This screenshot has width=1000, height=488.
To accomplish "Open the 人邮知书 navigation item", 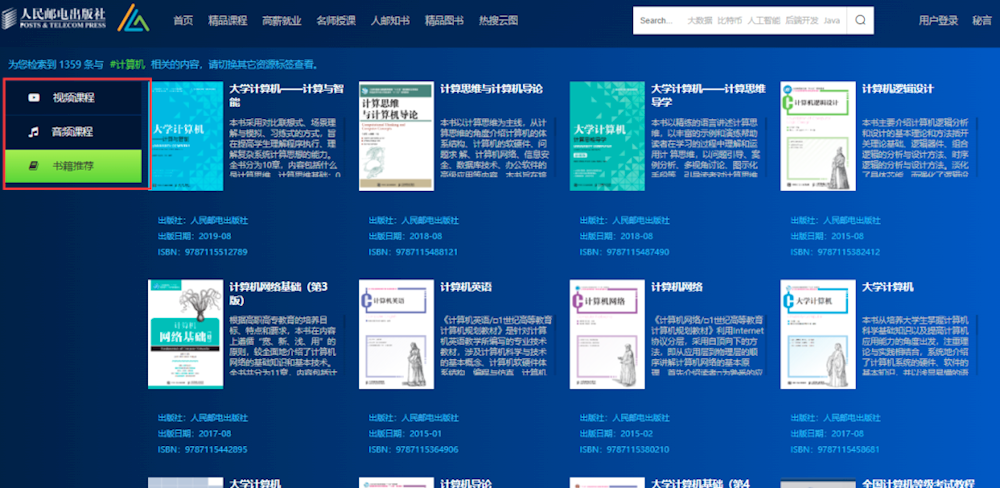I will (390, 20).
